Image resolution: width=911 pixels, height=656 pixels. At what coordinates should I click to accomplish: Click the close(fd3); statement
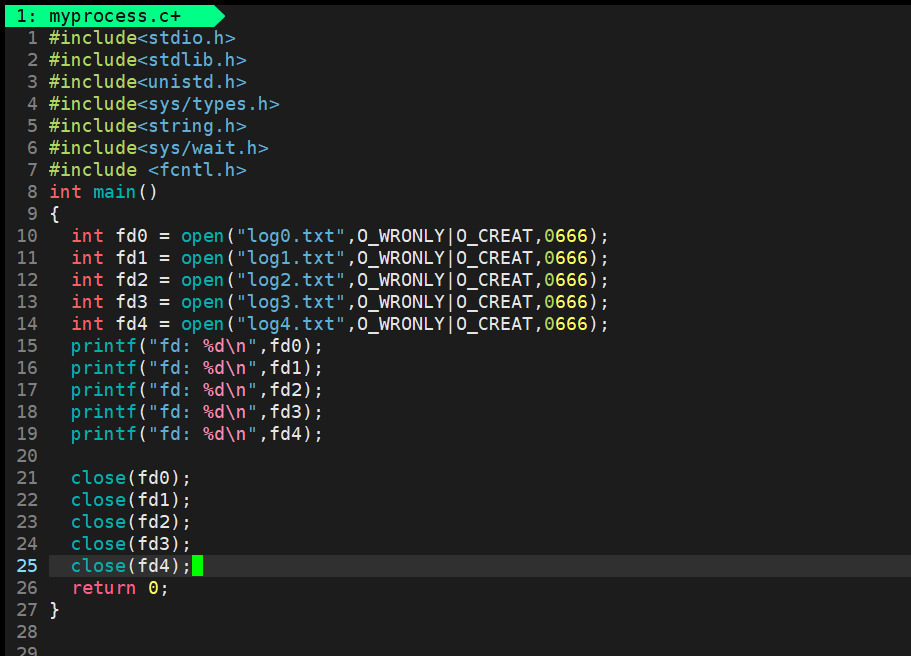[x=131, y=544]
